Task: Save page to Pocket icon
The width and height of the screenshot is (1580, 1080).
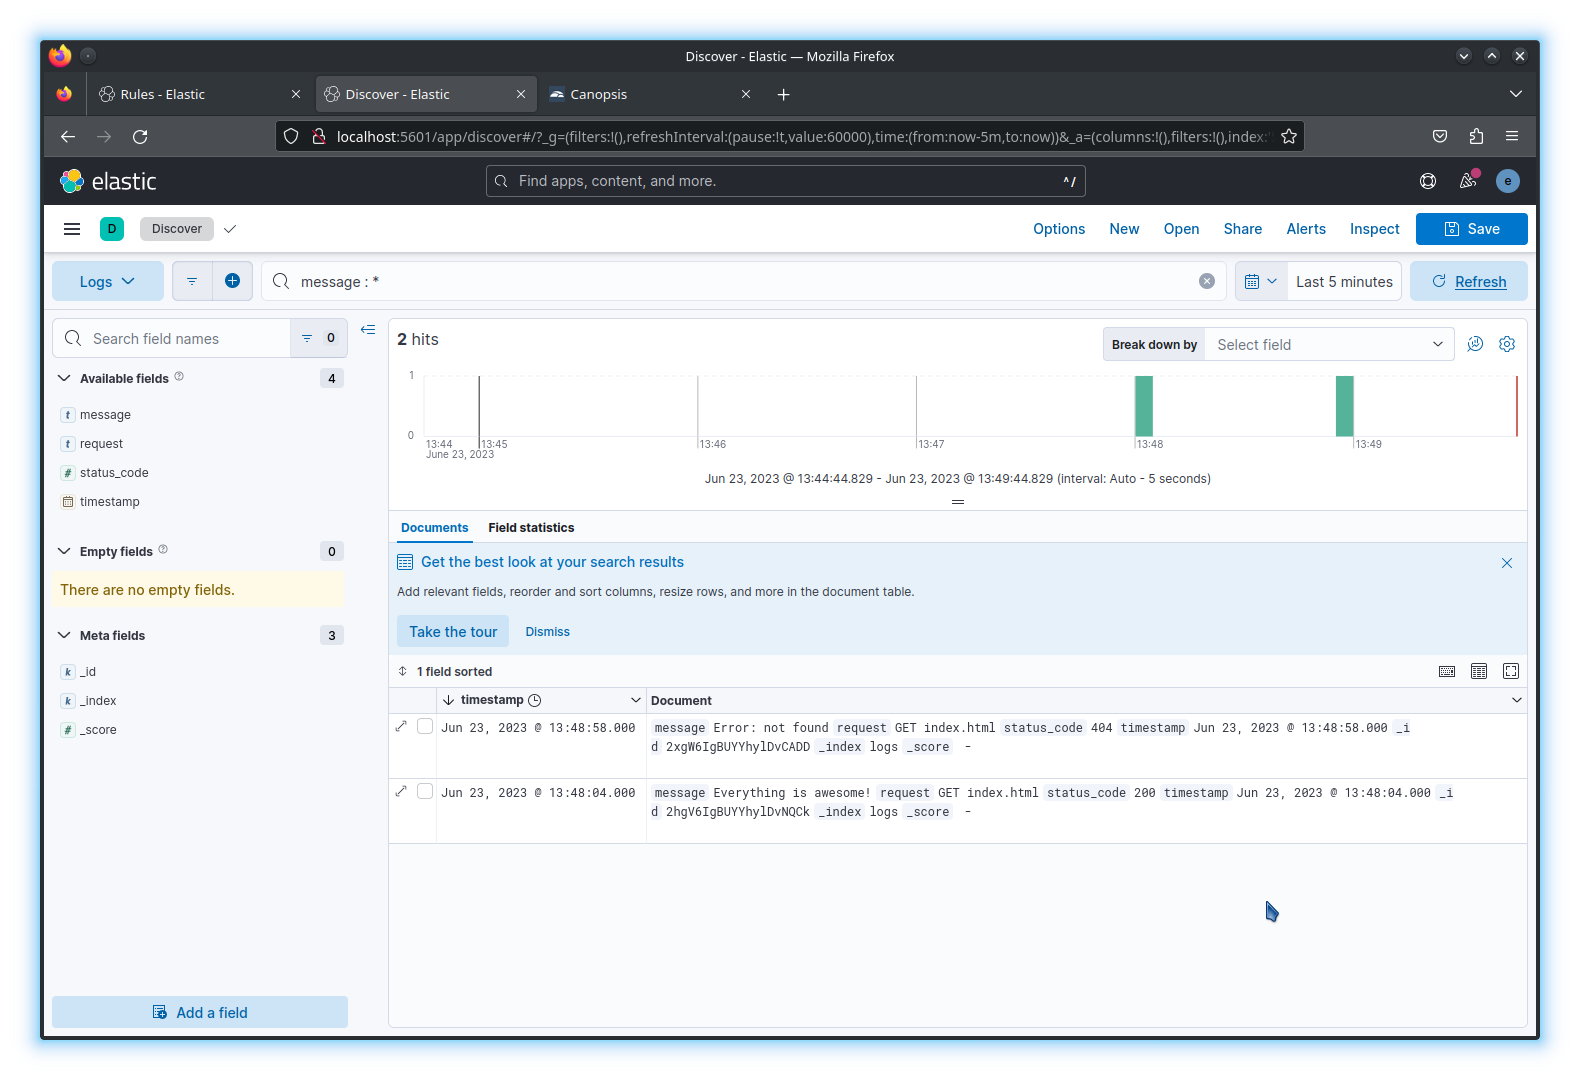Action: pos(1440,136)
